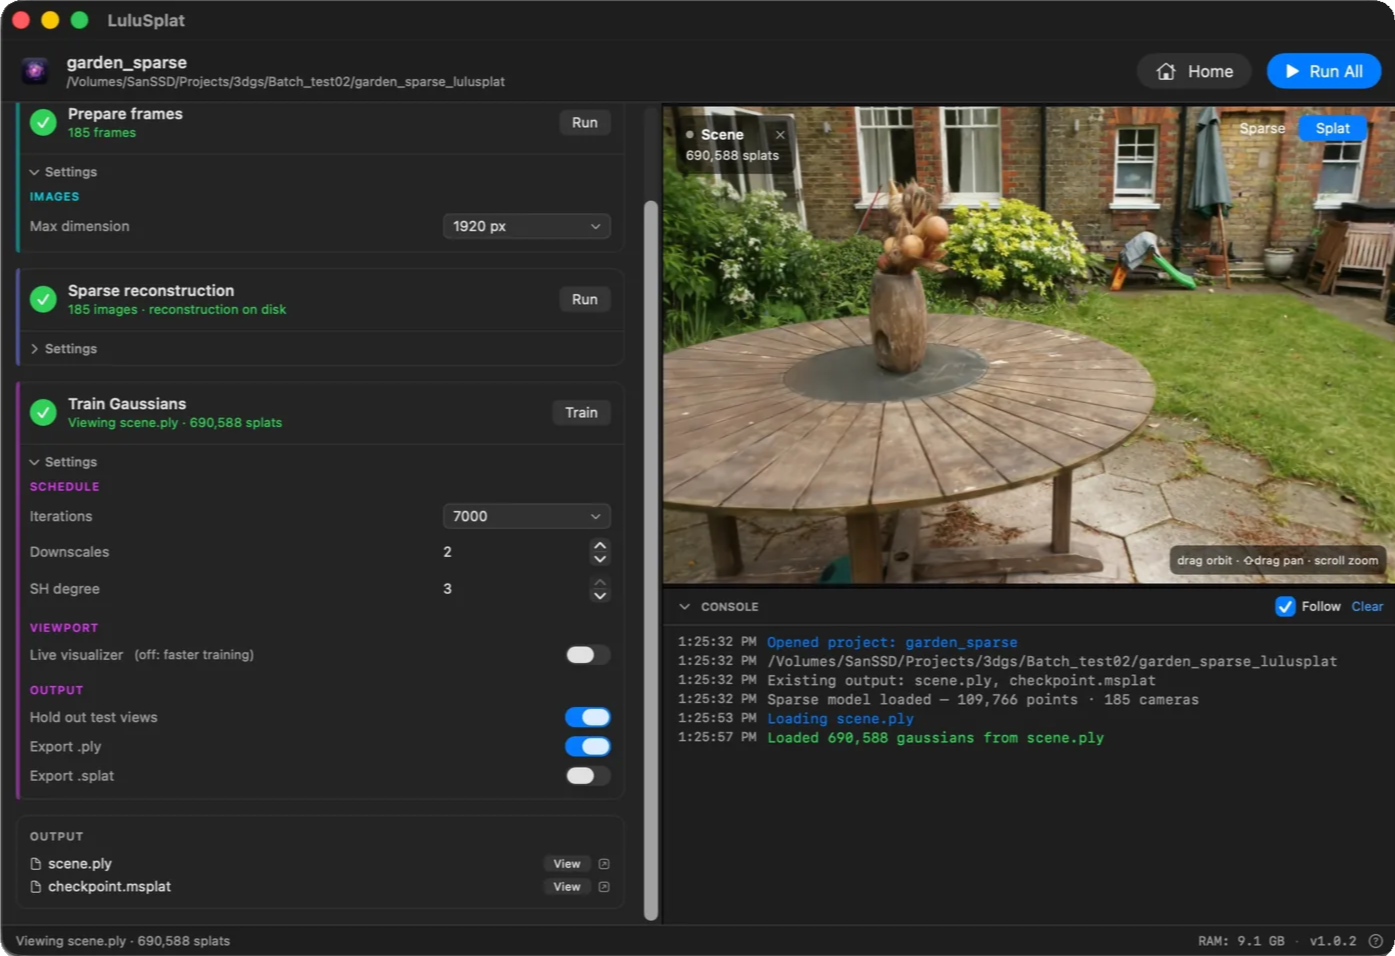Disable Hold out test views switch
1395x956 pixels.
coord(588,717)
